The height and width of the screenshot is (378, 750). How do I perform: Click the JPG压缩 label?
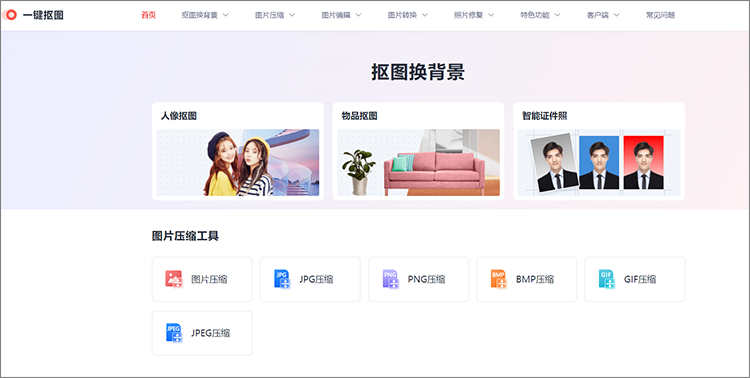tap(316, 279)
